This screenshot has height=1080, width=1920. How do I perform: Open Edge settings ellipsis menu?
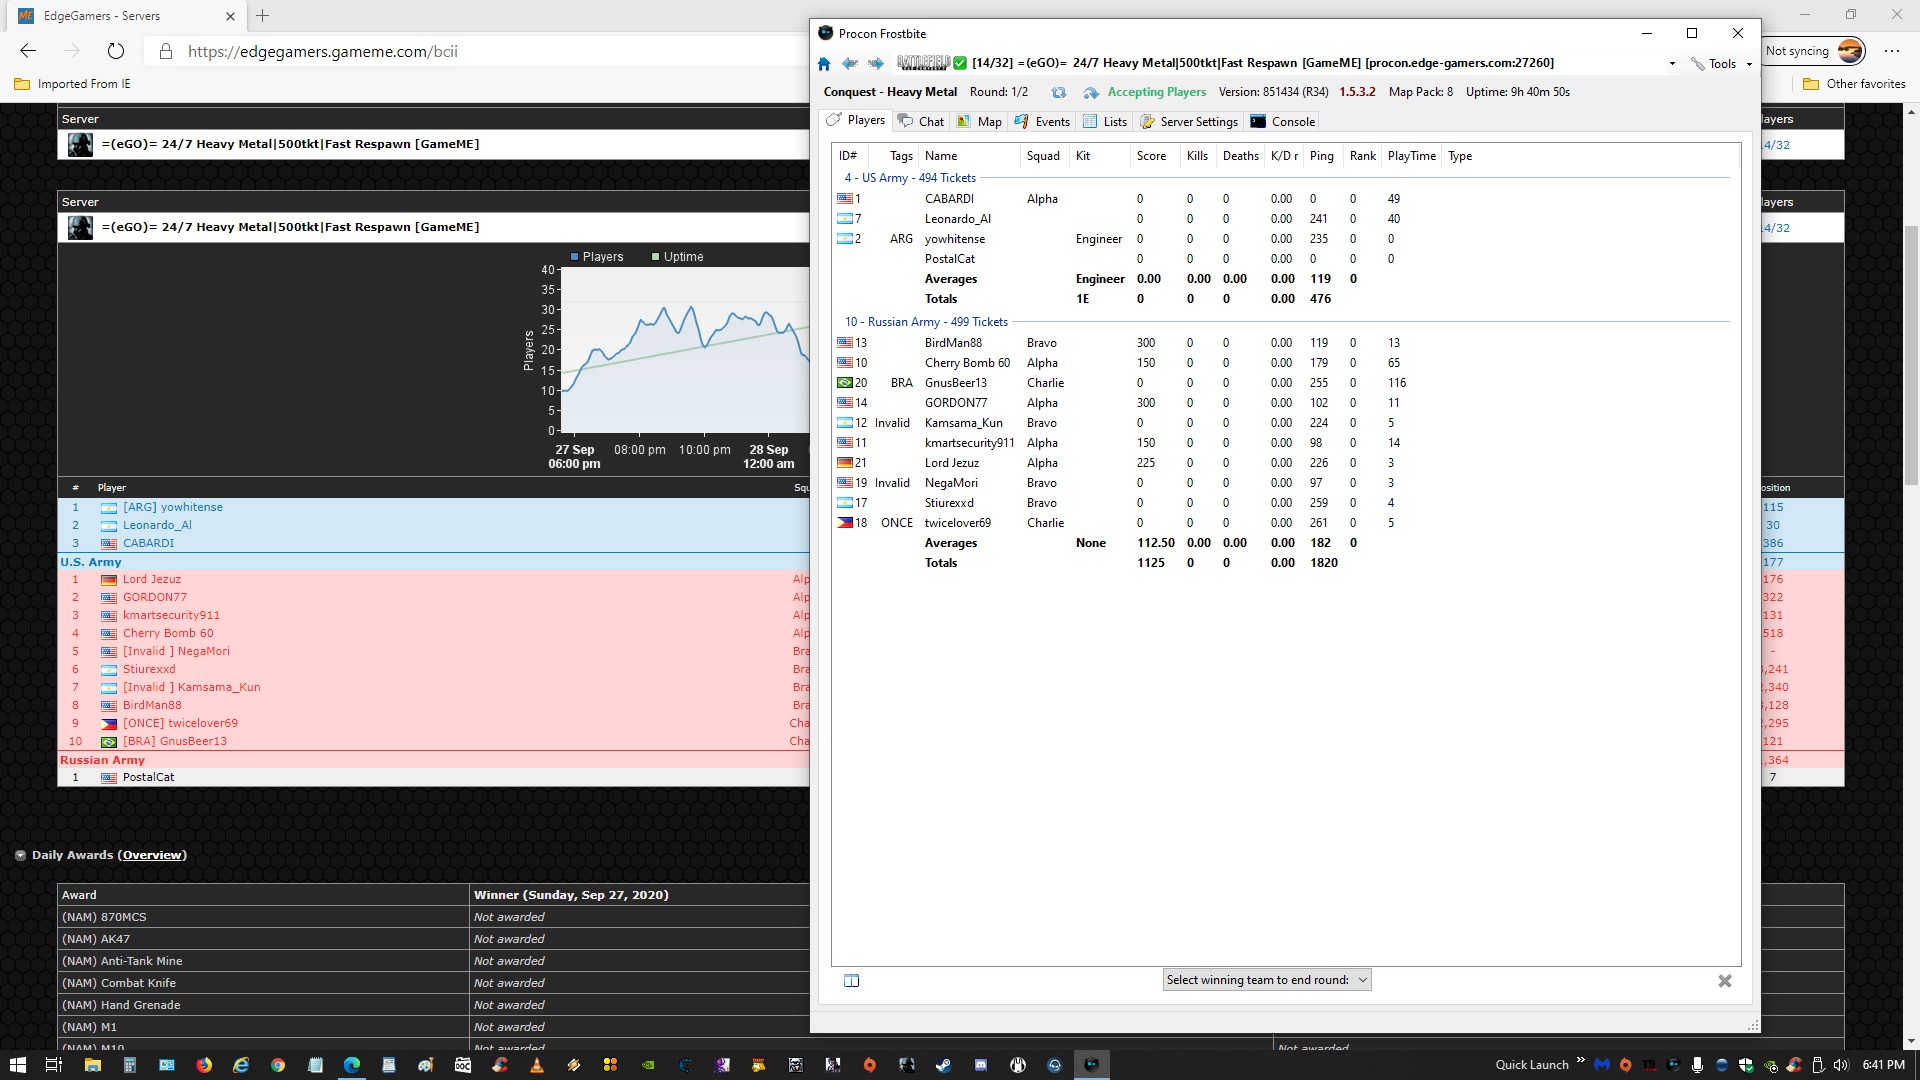point(1892,51)
